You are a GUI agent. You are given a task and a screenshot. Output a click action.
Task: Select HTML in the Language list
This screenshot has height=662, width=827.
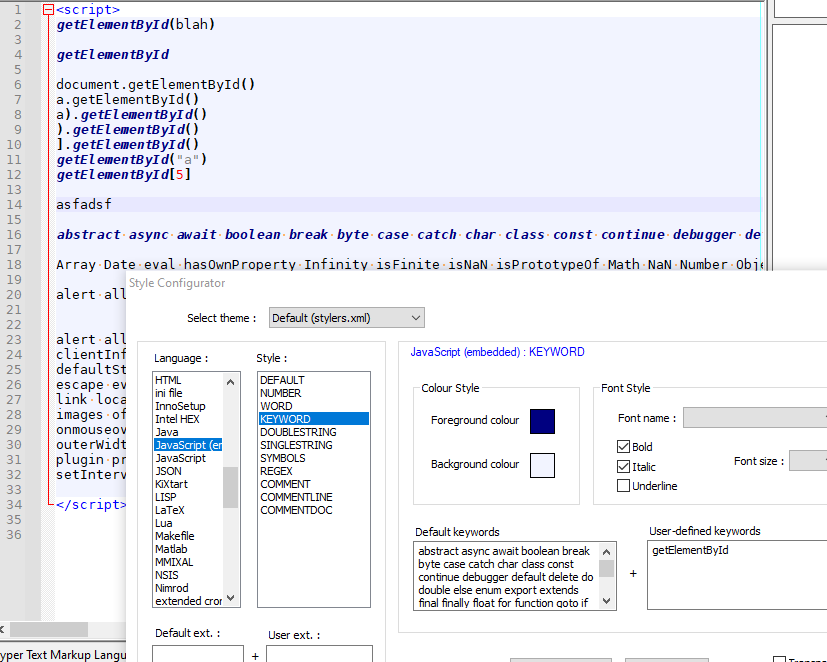[x=168, y=380]
